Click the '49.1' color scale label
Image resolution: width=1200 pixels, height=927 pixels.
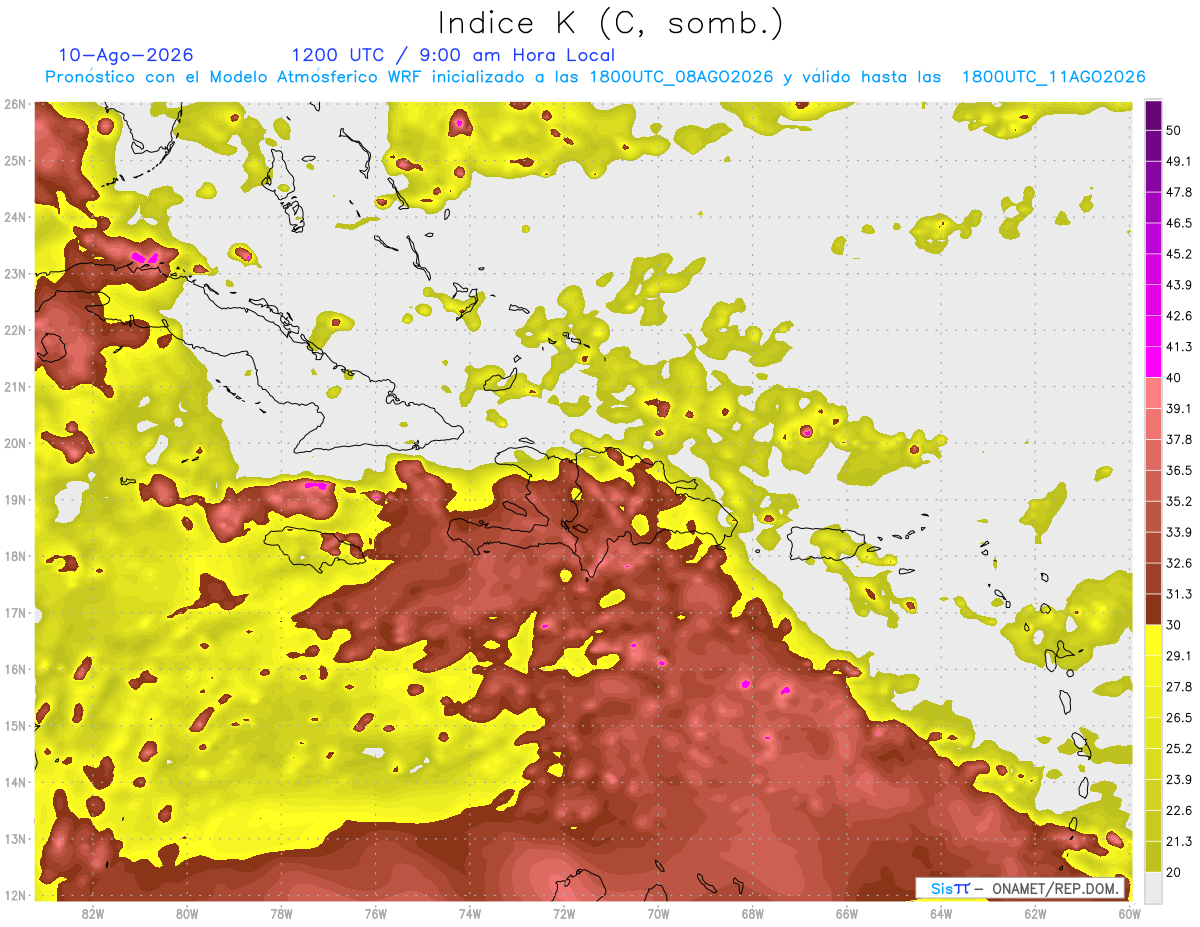pos(1178,161)
